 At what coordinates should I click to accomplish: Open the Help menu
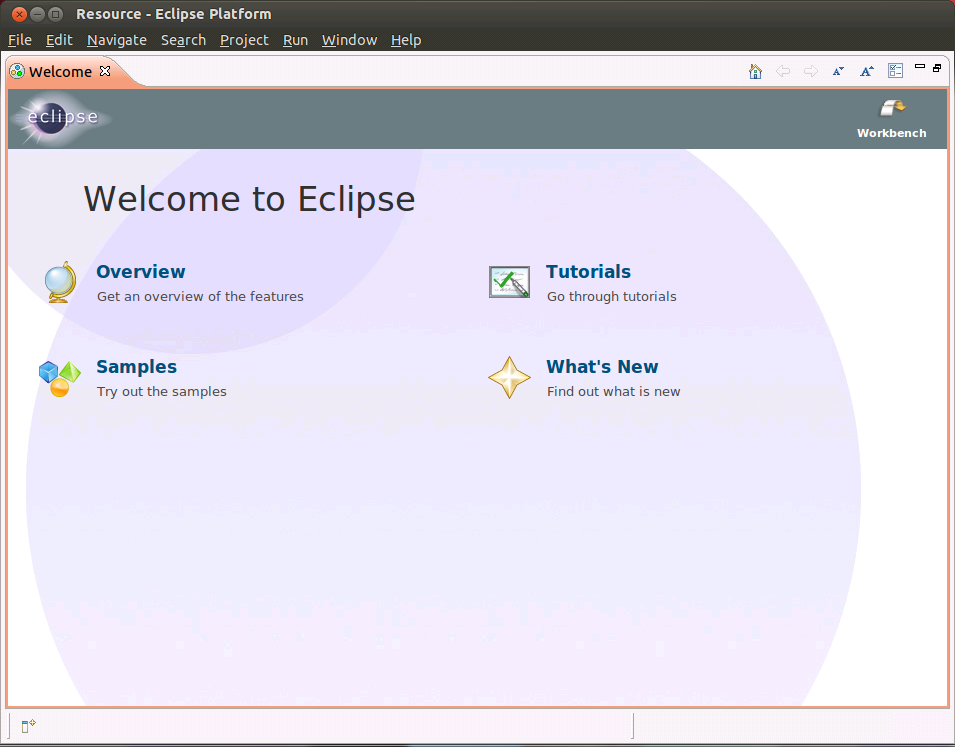tap(406, 40)
